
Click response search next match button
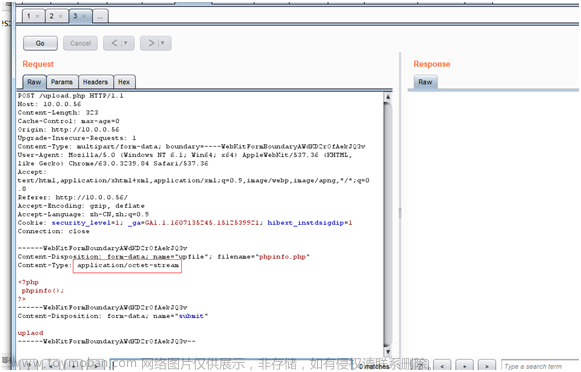487,366
